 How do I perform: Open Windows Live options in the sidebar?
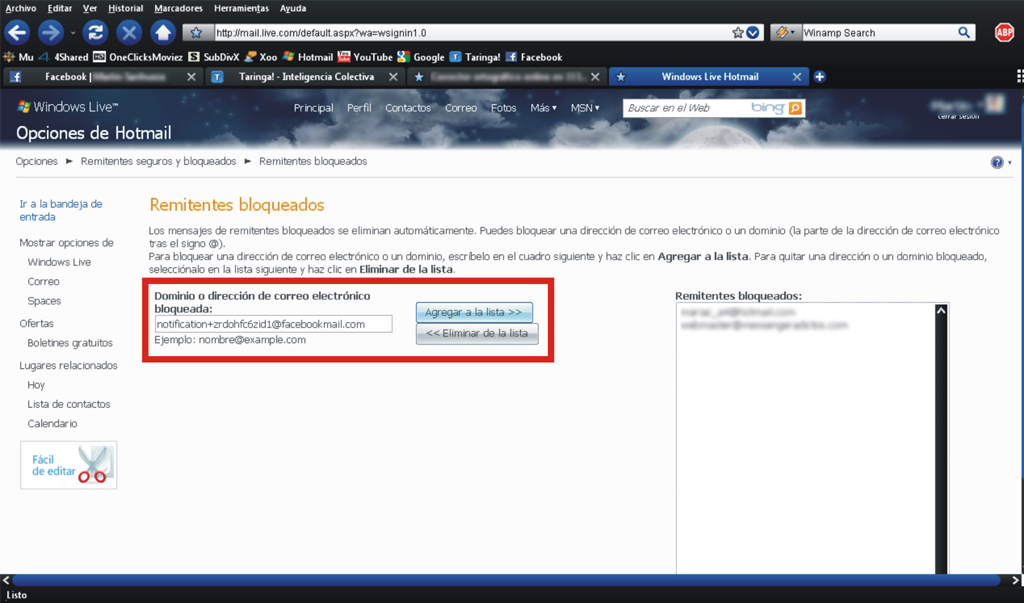coord(59,262)
